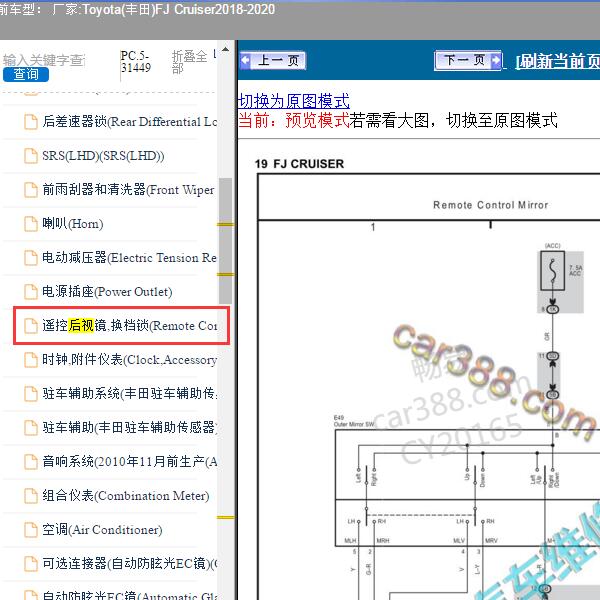Click the sidebar vertical scrollbar thumb

tap(225, 241)
